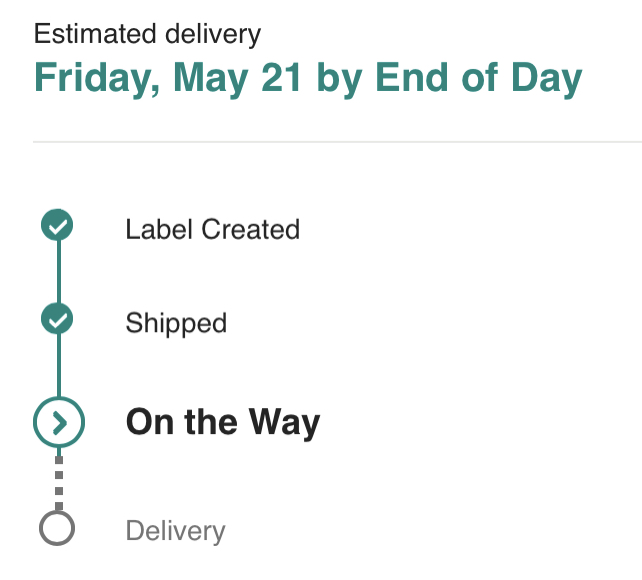Click line between Label Created and Shipped
Viewport: 642px width, 580px height.
58,273
